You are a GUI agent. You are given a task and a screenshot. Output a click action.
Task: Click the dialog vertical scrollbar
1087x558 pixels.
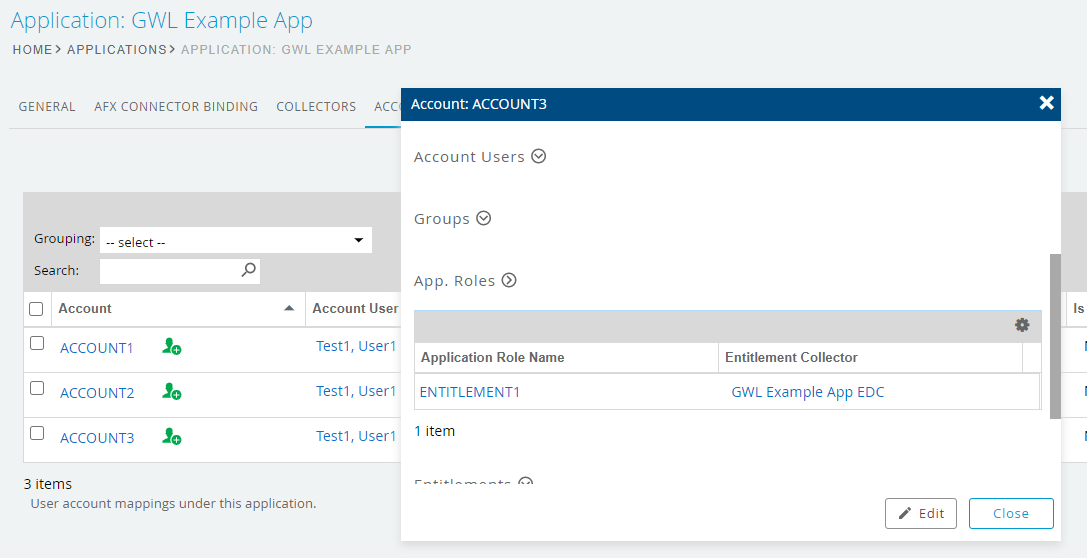pyautogui.click(x=1054, y=335)
